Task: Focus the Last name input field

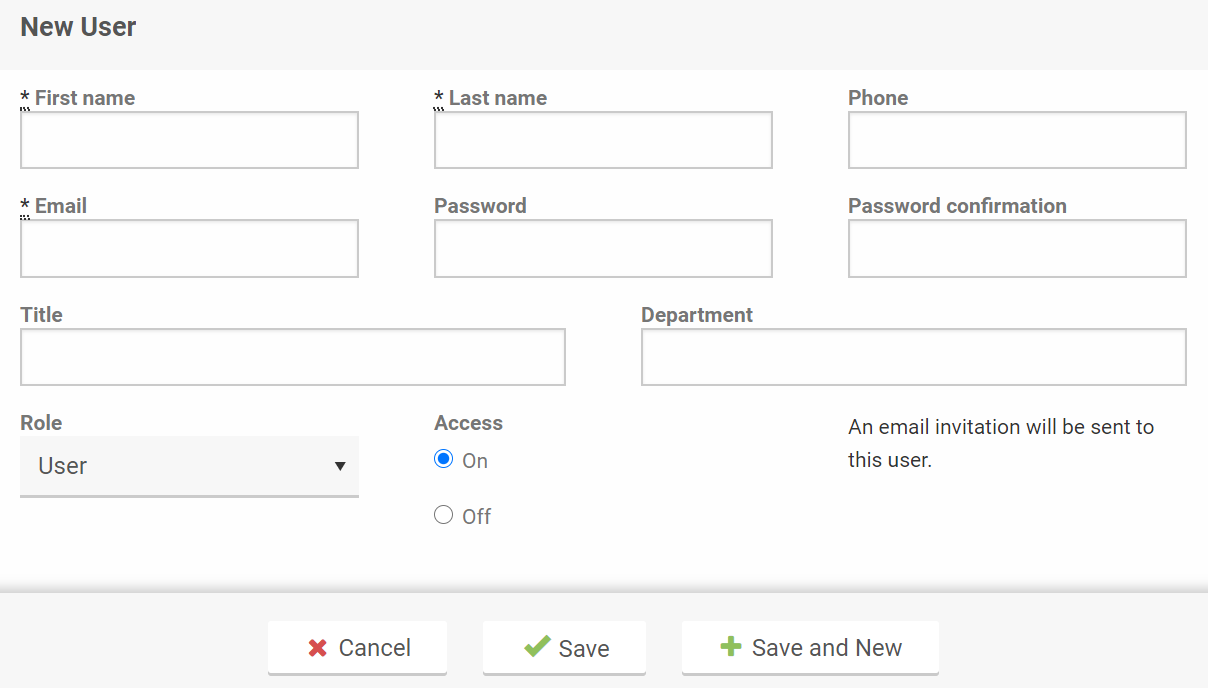Action: 603,140
